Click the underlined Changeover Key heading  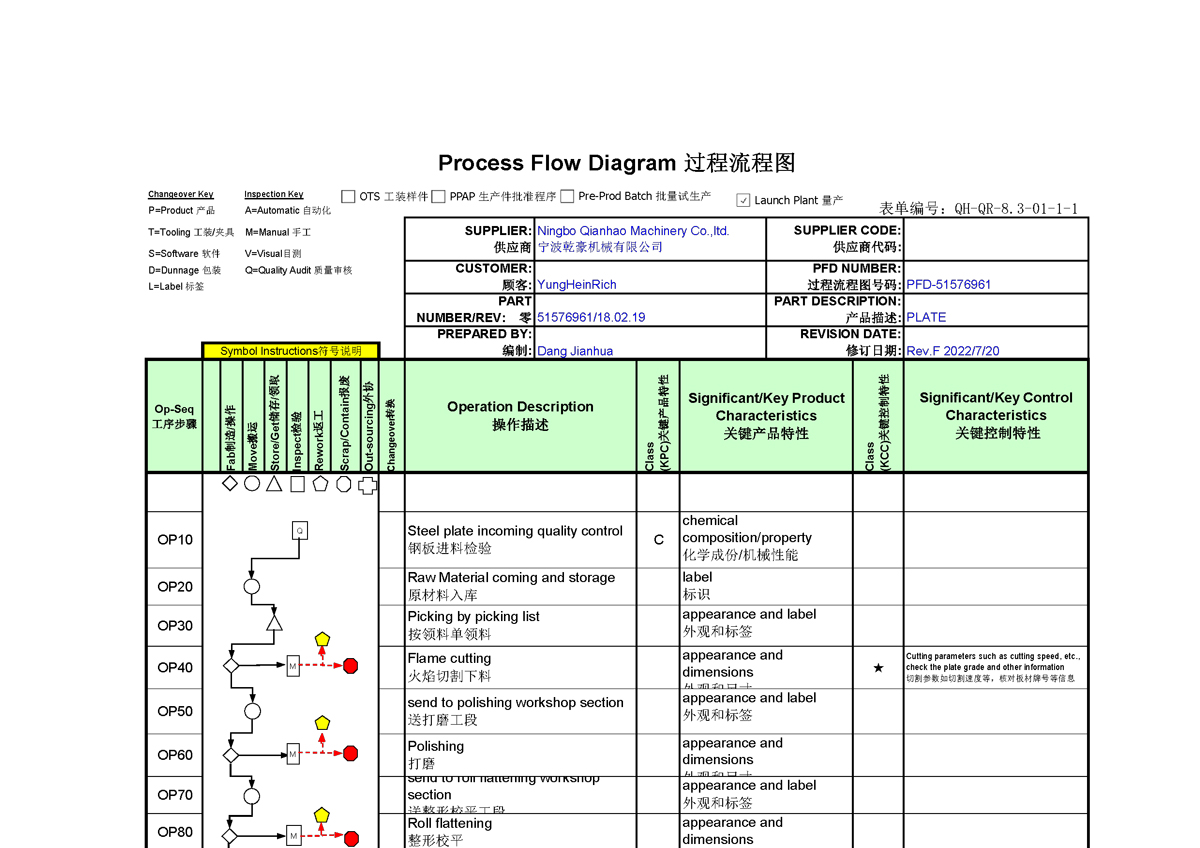coord(181,195)
